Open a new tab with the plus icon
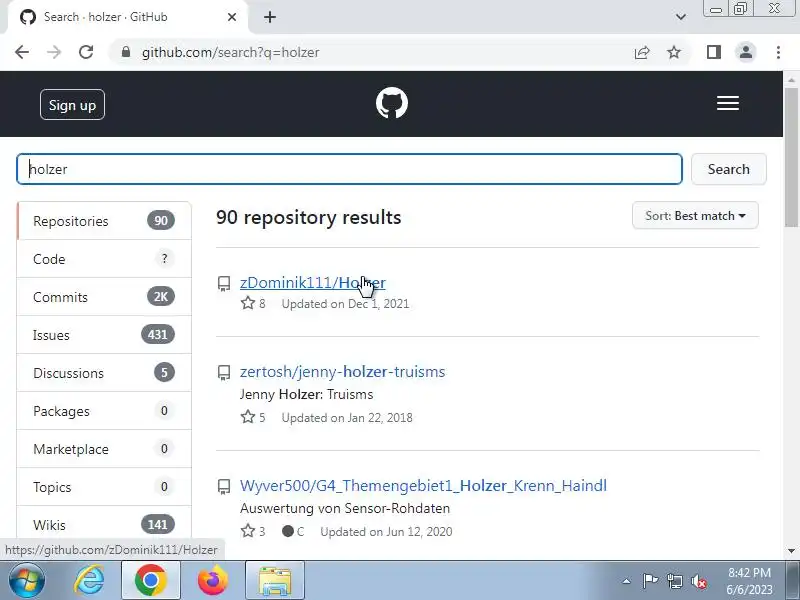 tap(270, 17)
